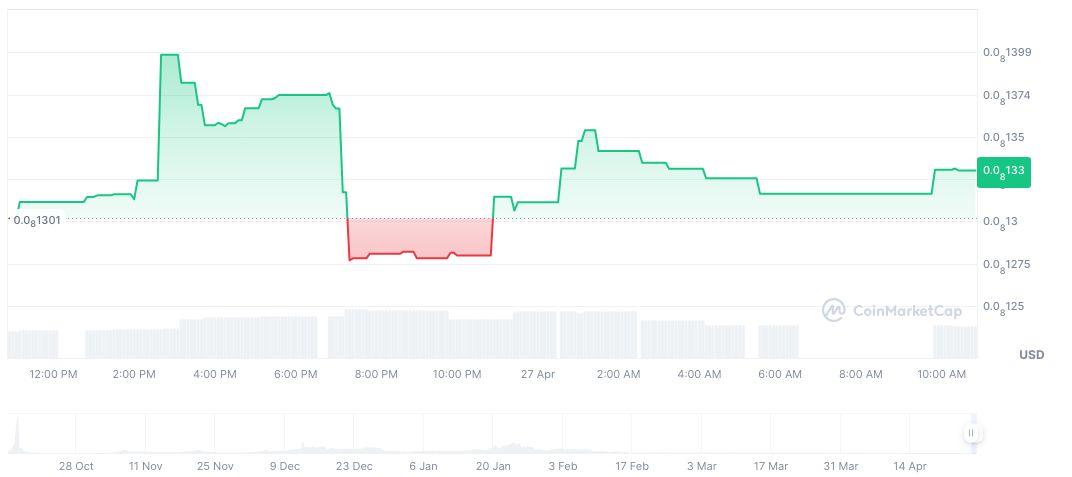The width and height of the screenshot is (1072, 477).
Task: Click the 0.0₈1301 opening price label
Action: 37,220
